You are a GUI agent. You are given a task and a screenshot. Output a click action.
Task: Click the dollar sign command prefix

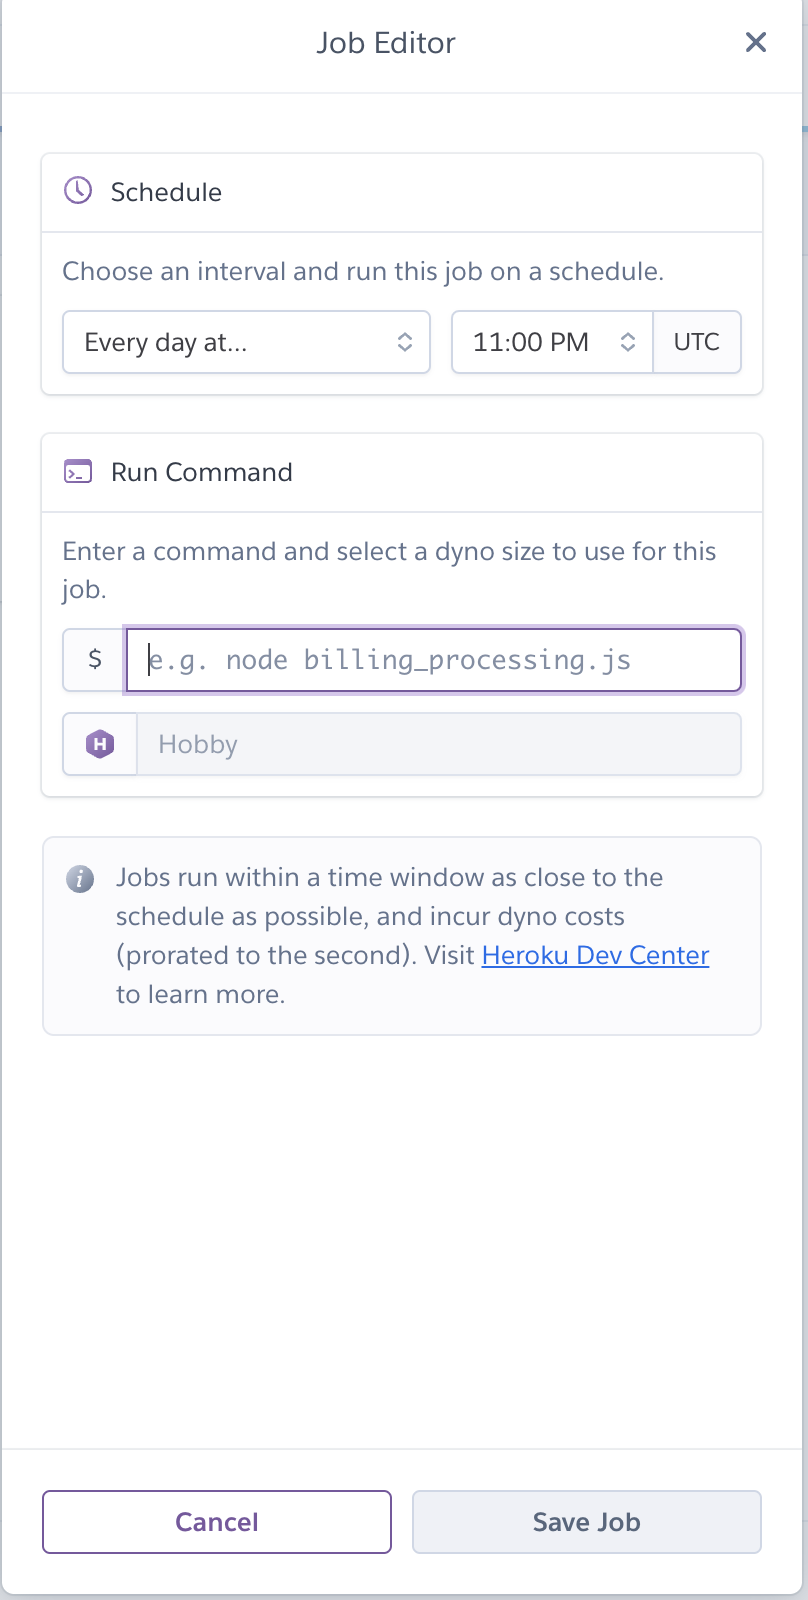[95, 659]
